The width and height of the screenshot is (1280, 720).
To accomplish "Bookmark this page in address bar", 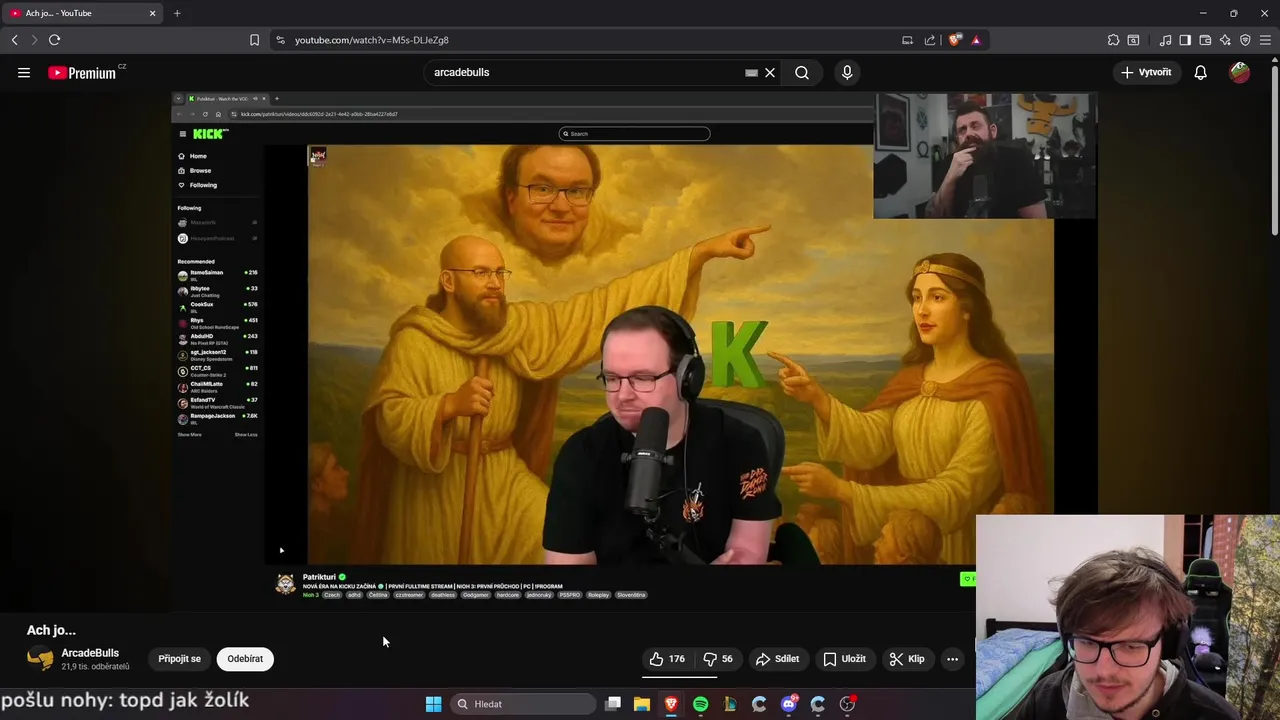I will tap(254, 40).
